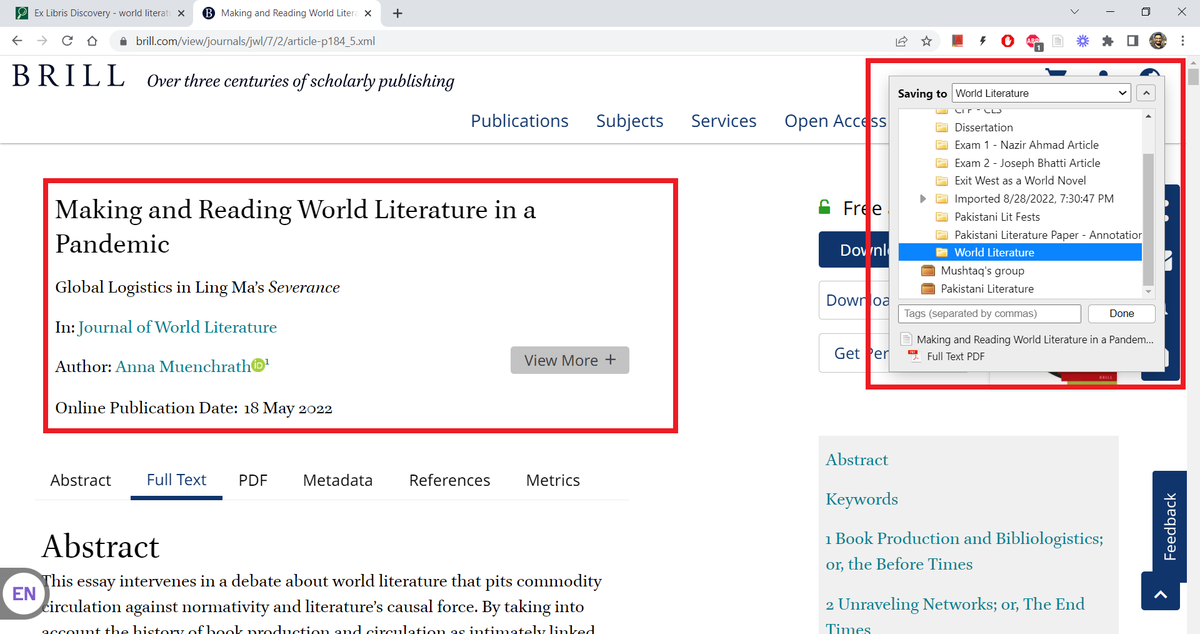This screenshot has height=634, width=1200.
Task: Toggle the browser side panel
Action: [1133, 41]
